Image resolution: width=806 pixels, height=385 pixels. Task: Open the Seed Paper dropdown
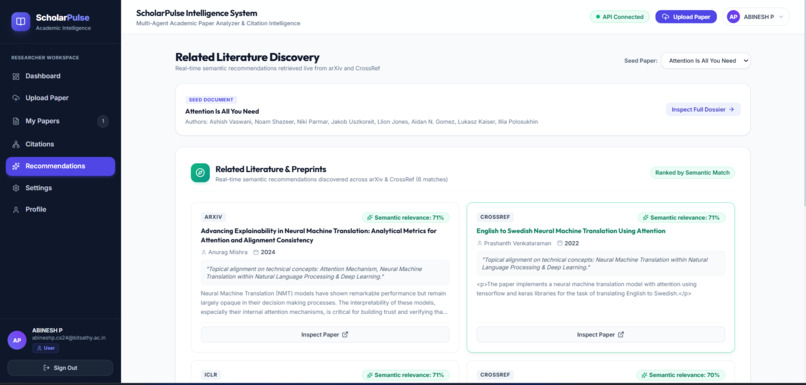[706, 61]
